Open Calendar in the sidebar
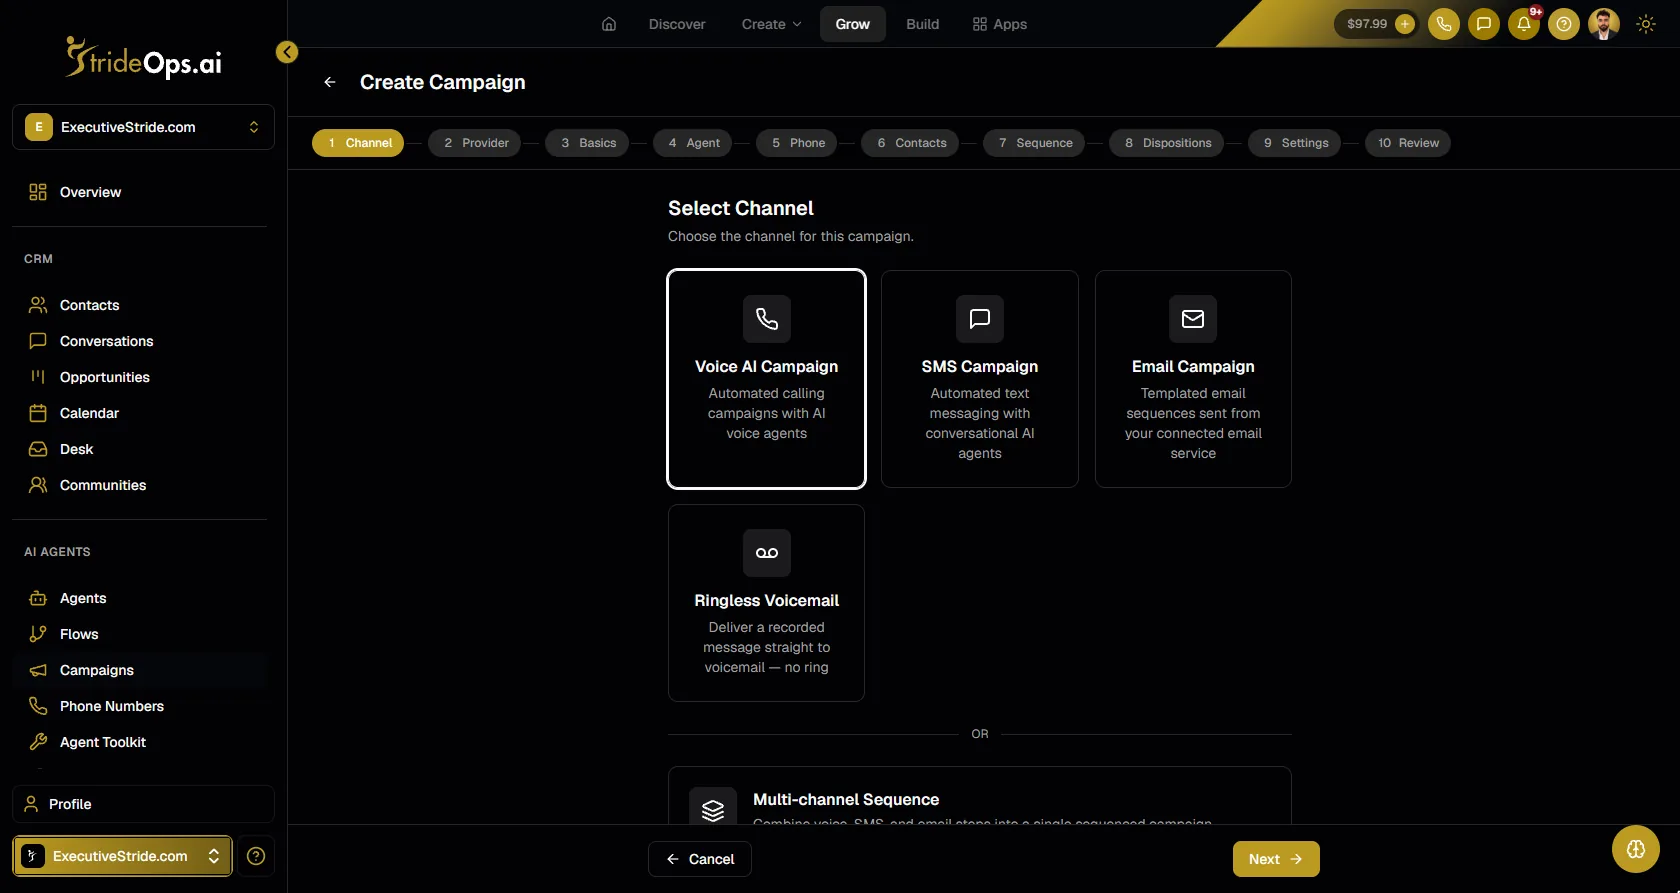The height and width of the screenshot is (893, 1680). pos(139,413)
